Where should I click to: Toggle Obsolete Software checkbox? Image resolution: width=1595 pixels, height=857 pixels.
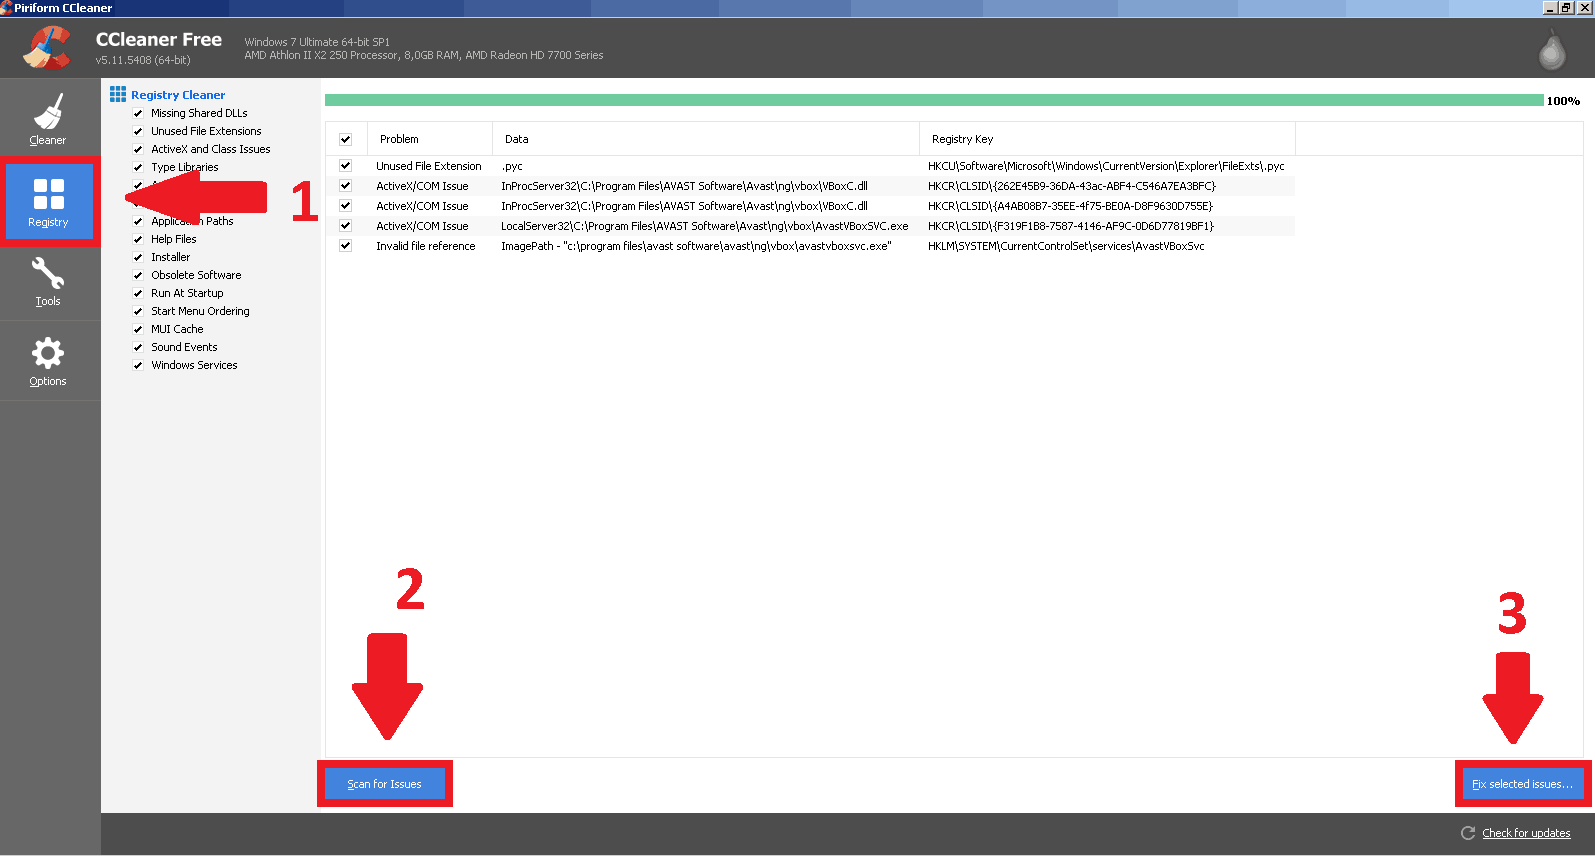tap(138, 275)
